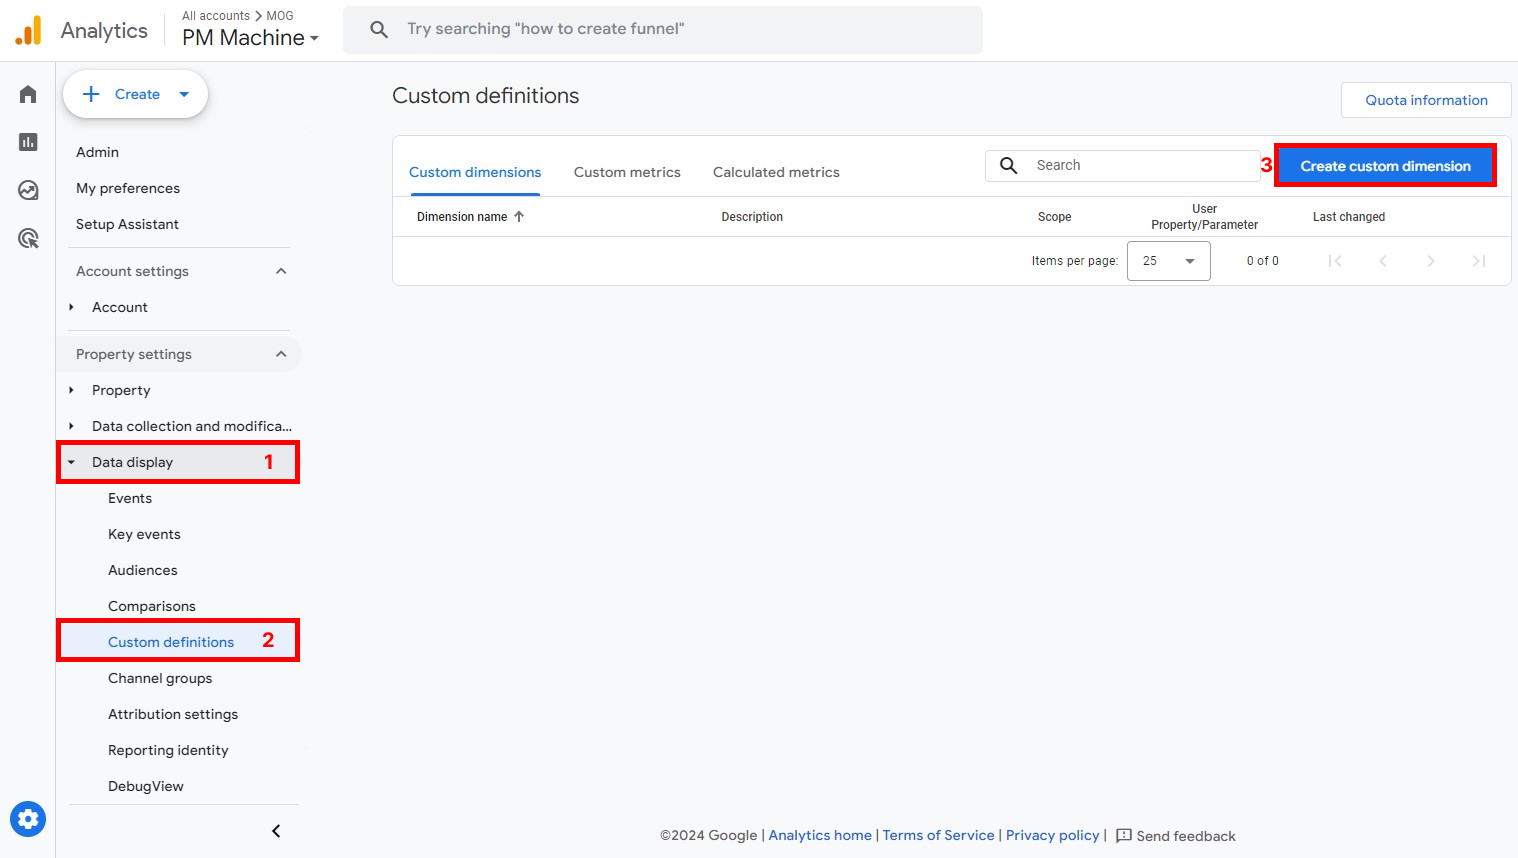Switch to the Calculated metrics tab
Viewport: 1518px width, 858px height.
tap(776, 172)
